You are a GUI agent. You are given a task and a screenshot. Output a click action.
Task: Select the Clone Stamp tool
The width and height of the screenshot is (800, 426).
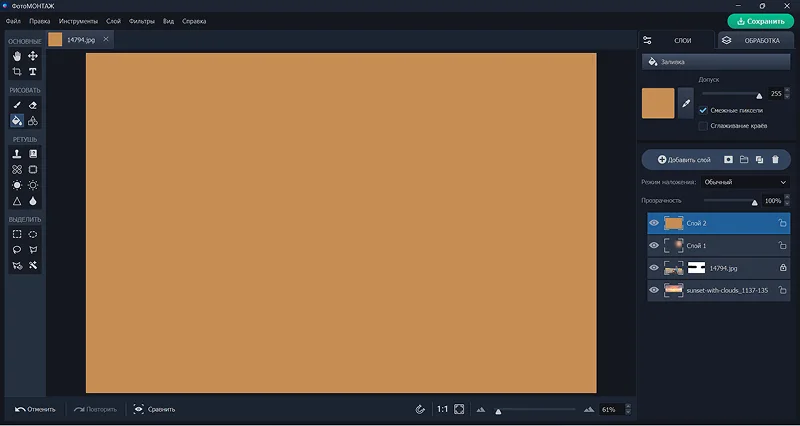click(x=17, y=154)
